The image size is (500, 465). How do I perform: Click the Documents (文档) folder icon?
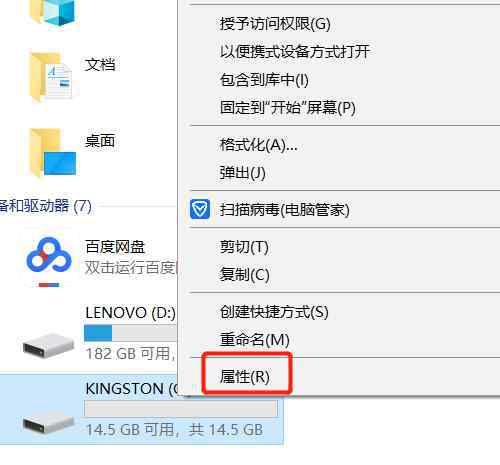tap(51, 77)
